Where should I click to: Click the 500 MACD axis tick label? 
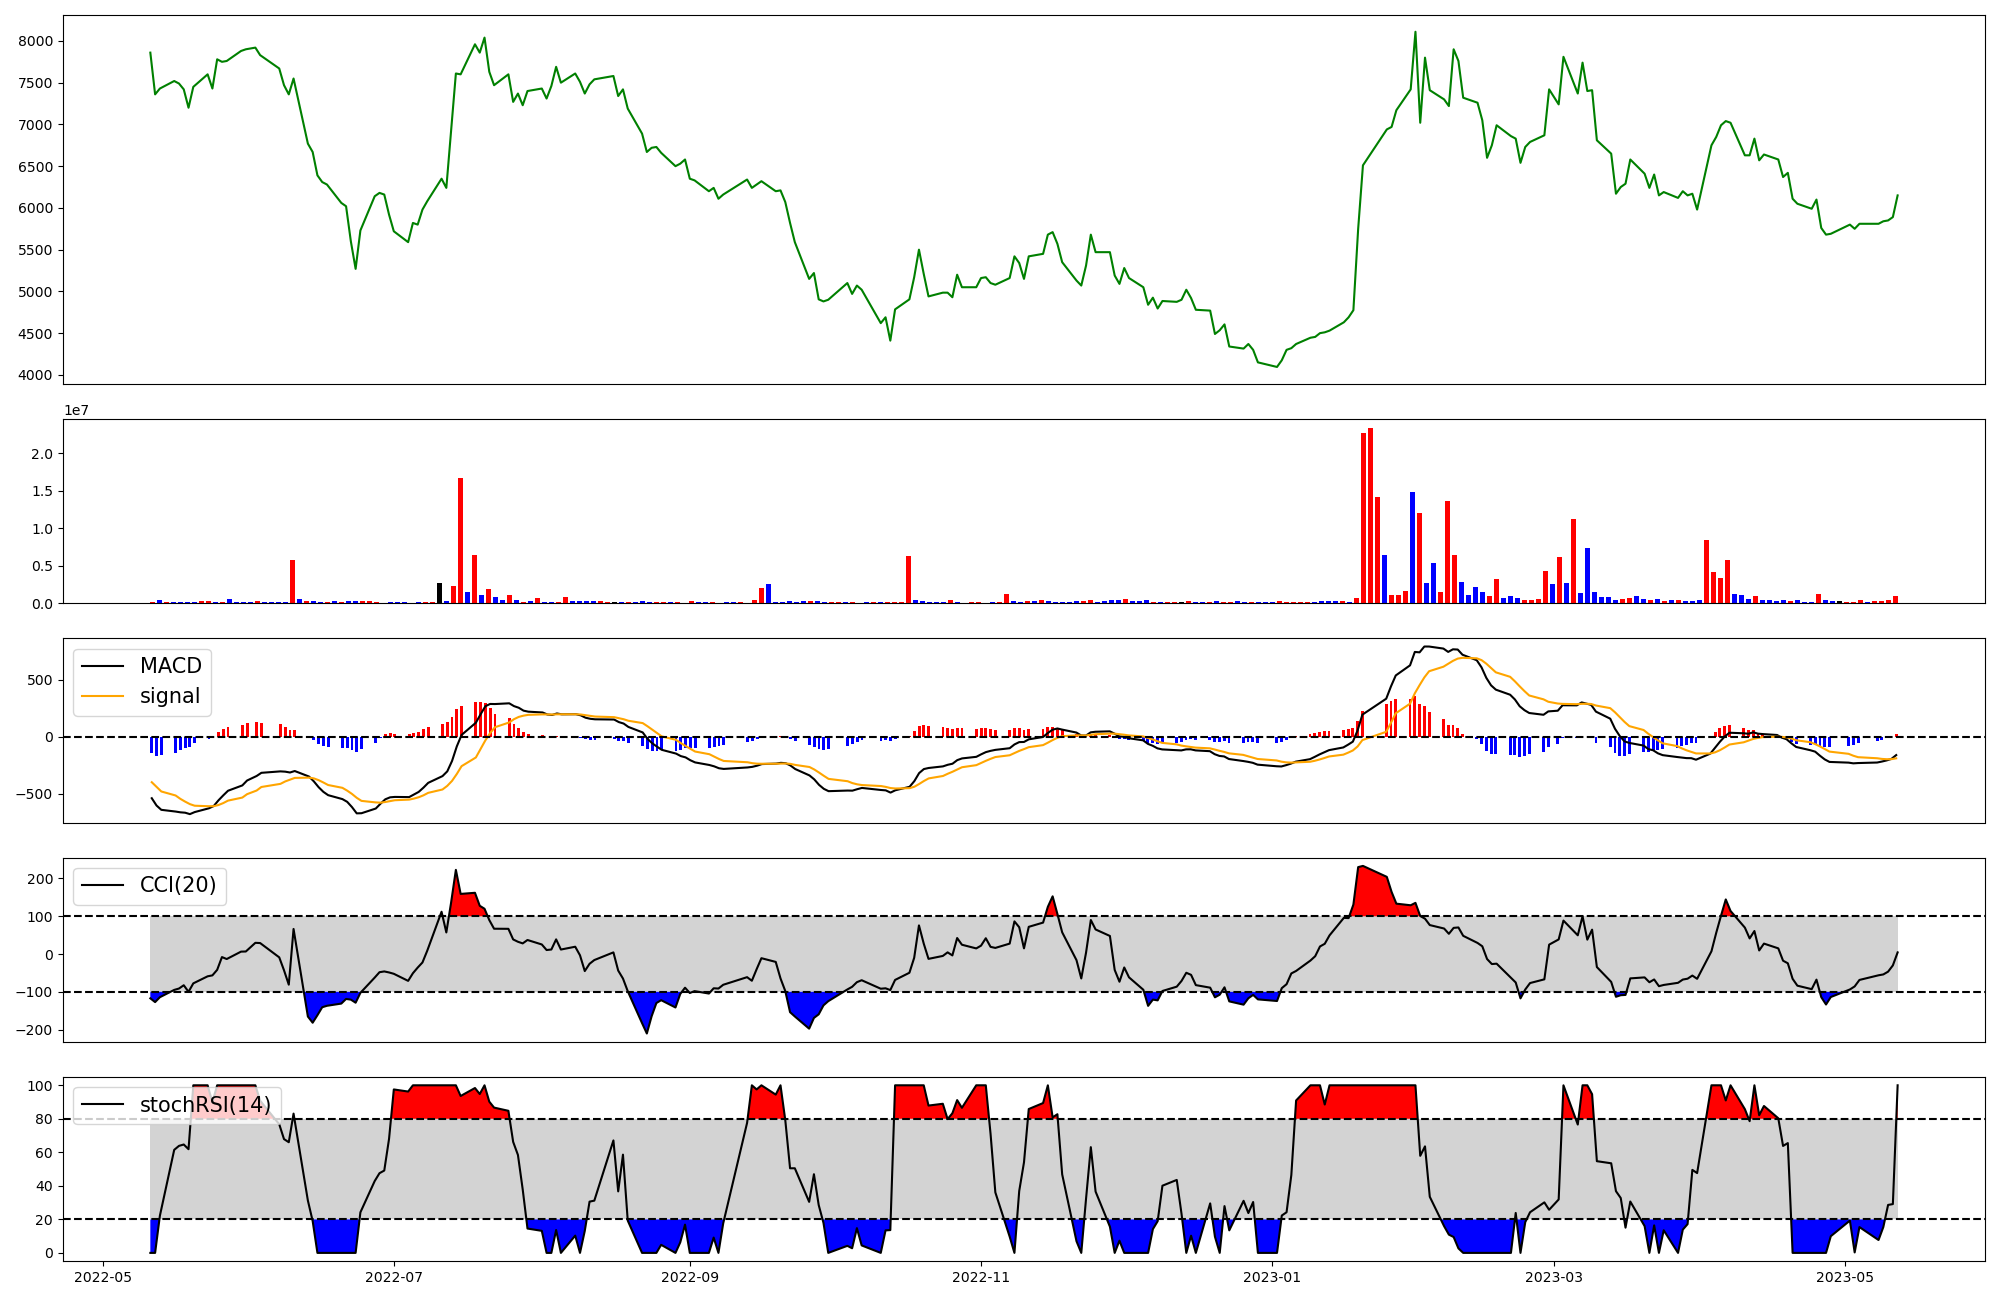coord(40,680)
